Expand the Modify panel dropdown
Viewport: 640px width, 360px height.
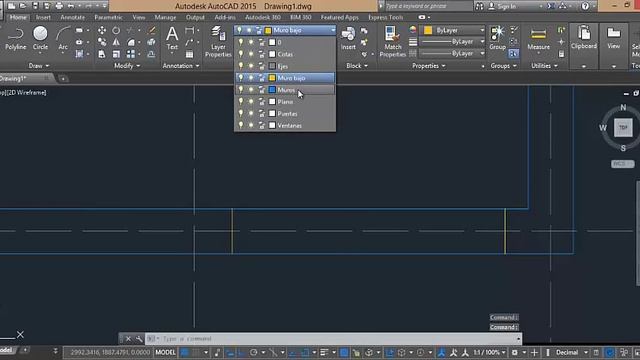[127, 66]
